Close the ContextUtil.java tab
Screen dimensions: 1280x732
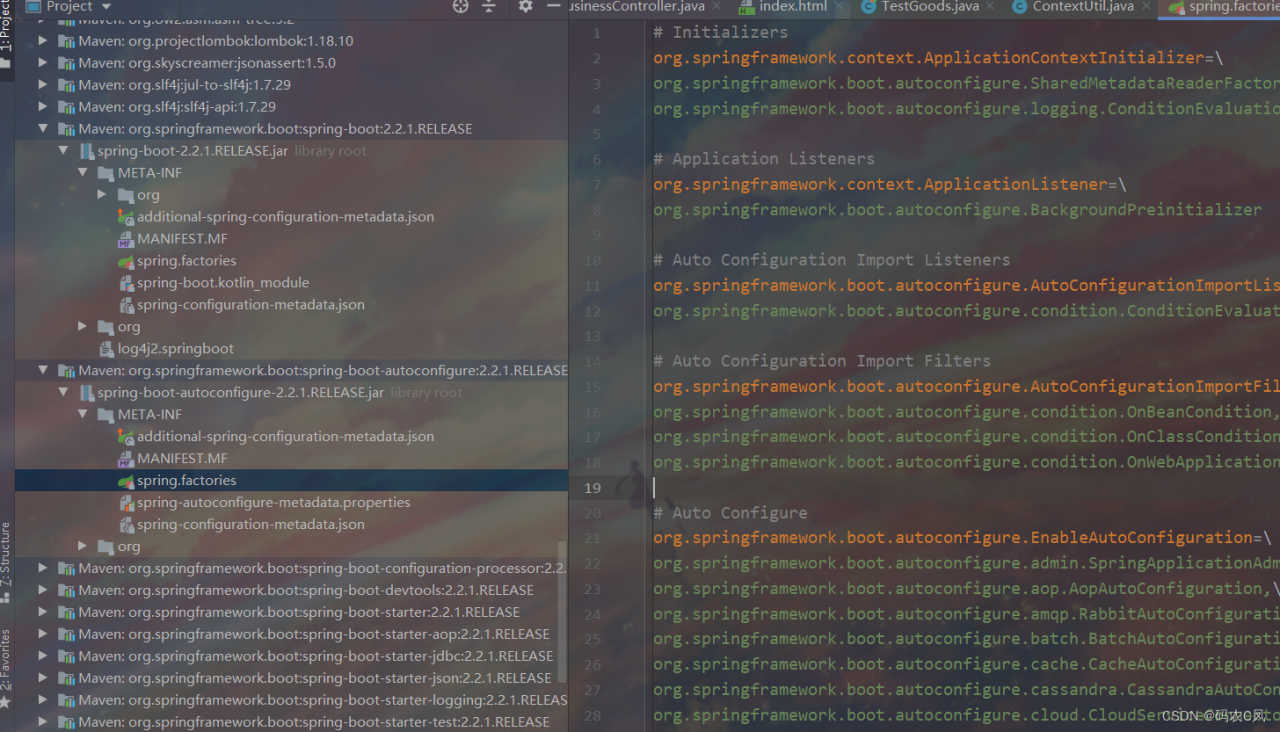pyautogui.click(x=1145, y=7)
